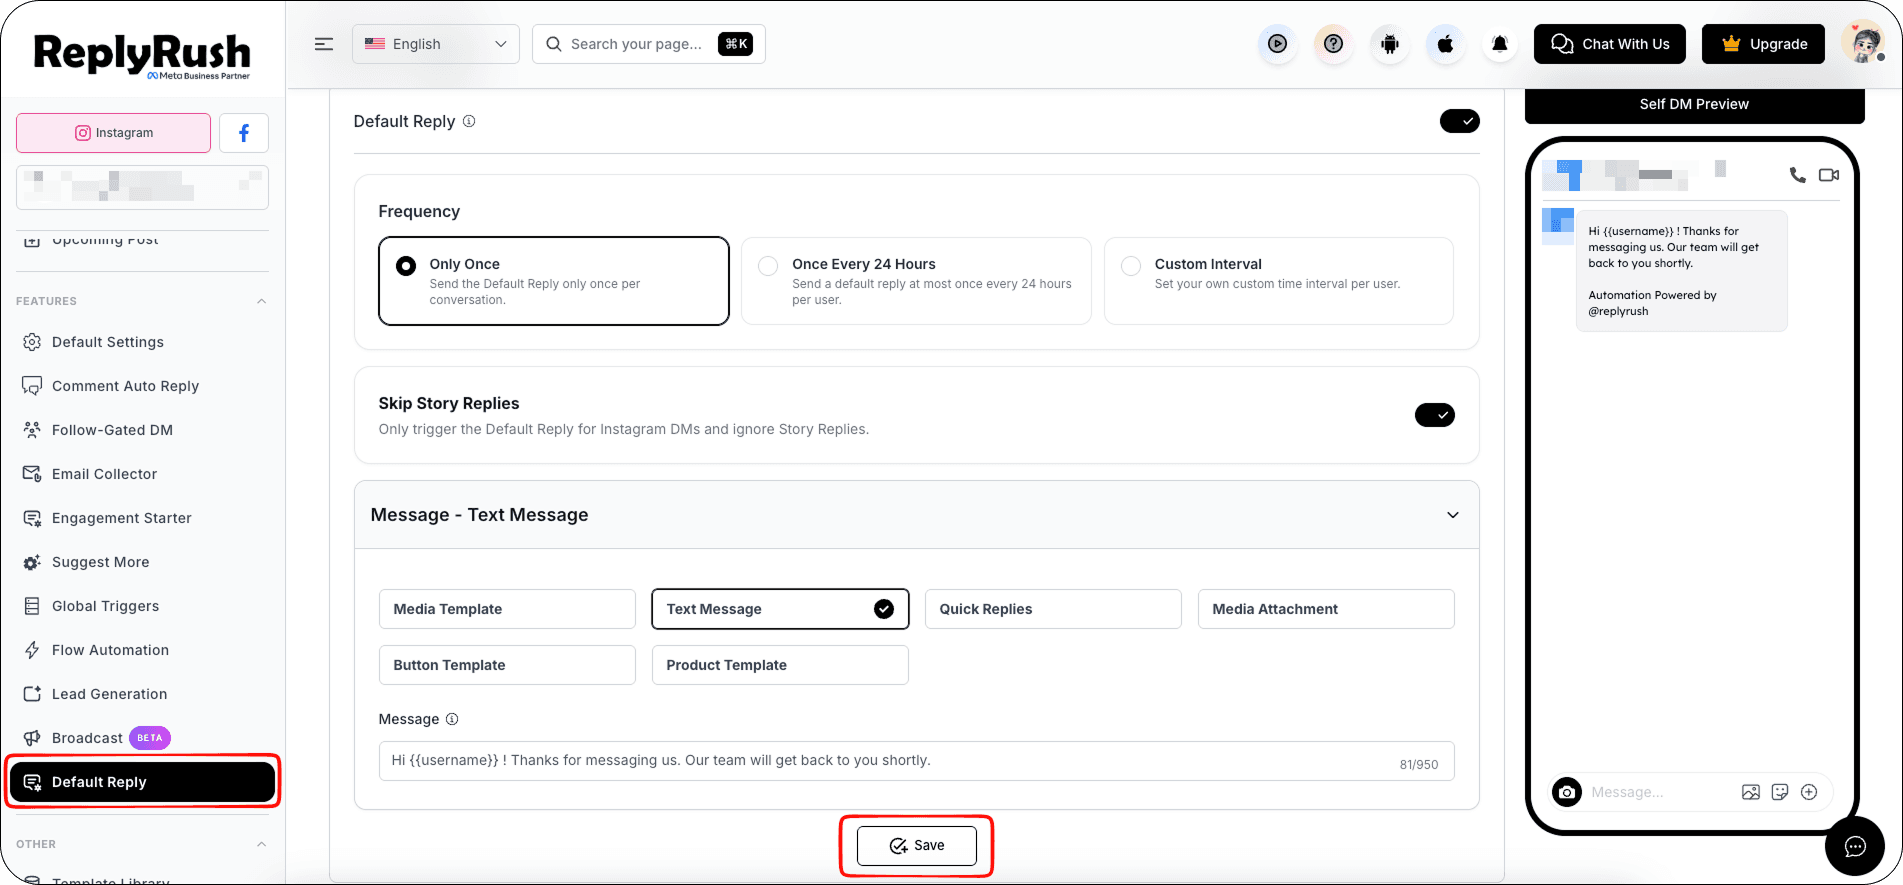The width and height of the screenshot is (1903, 885).
Task: Open the video tutorial play icon
Action: pyautogui.click(x=1277, y=44)
